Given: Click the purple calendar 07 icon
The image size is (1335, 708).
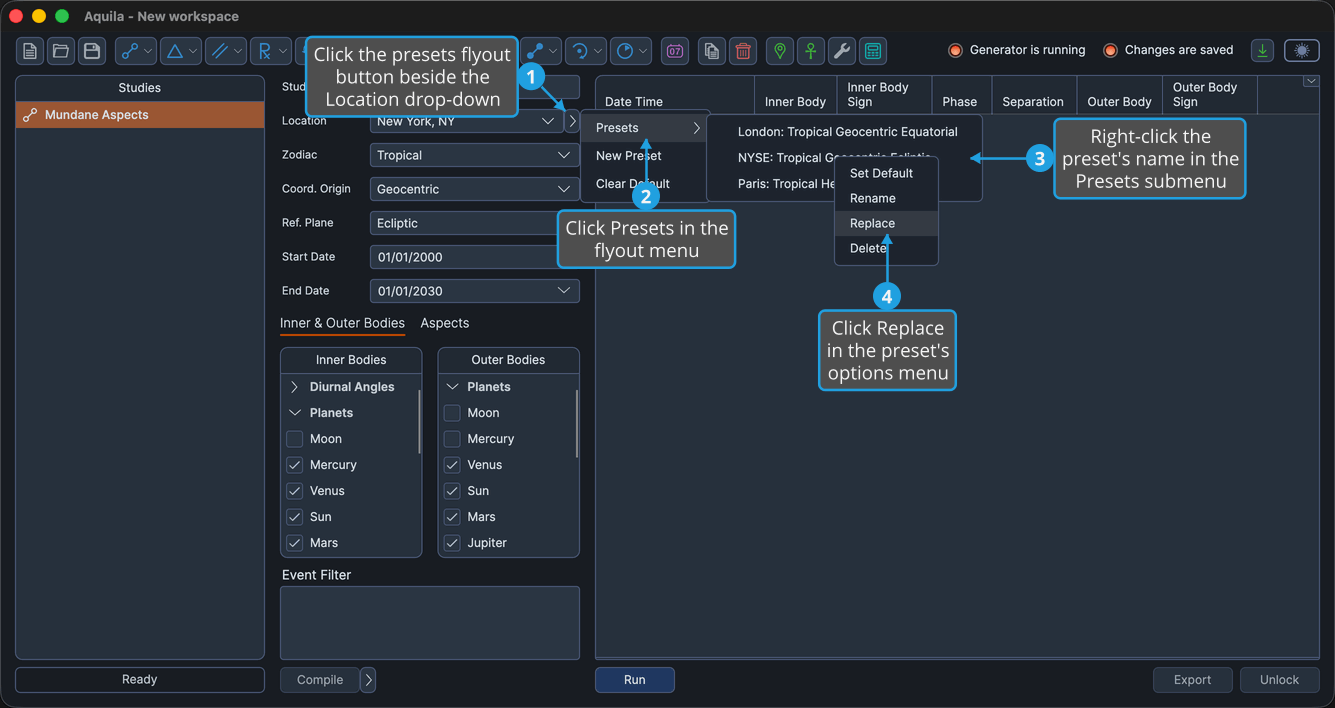Looking at the screenshot, I should [675, 51].
